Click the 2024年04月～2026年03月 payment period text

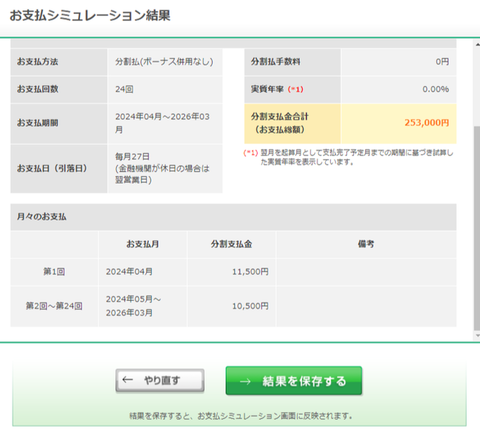tap(162, 123)
